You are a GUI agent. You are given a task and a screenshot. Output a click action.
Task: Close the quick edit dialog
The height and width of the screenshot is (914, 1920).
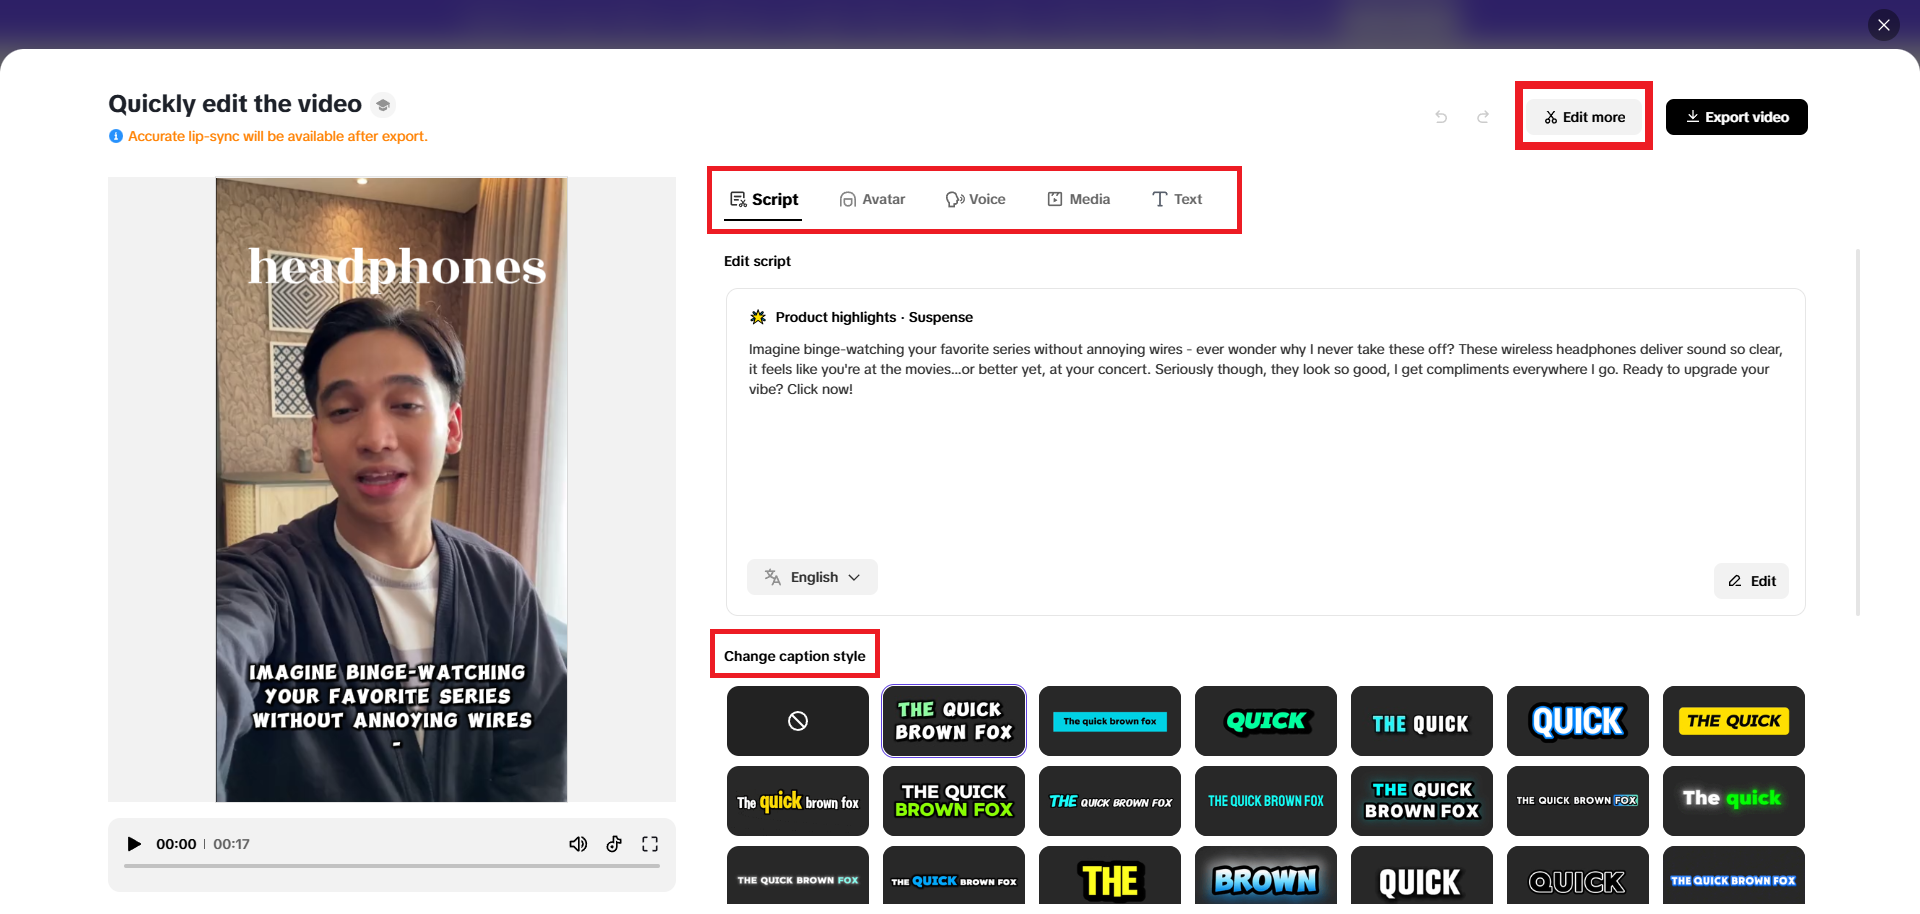pos(1884,25)
